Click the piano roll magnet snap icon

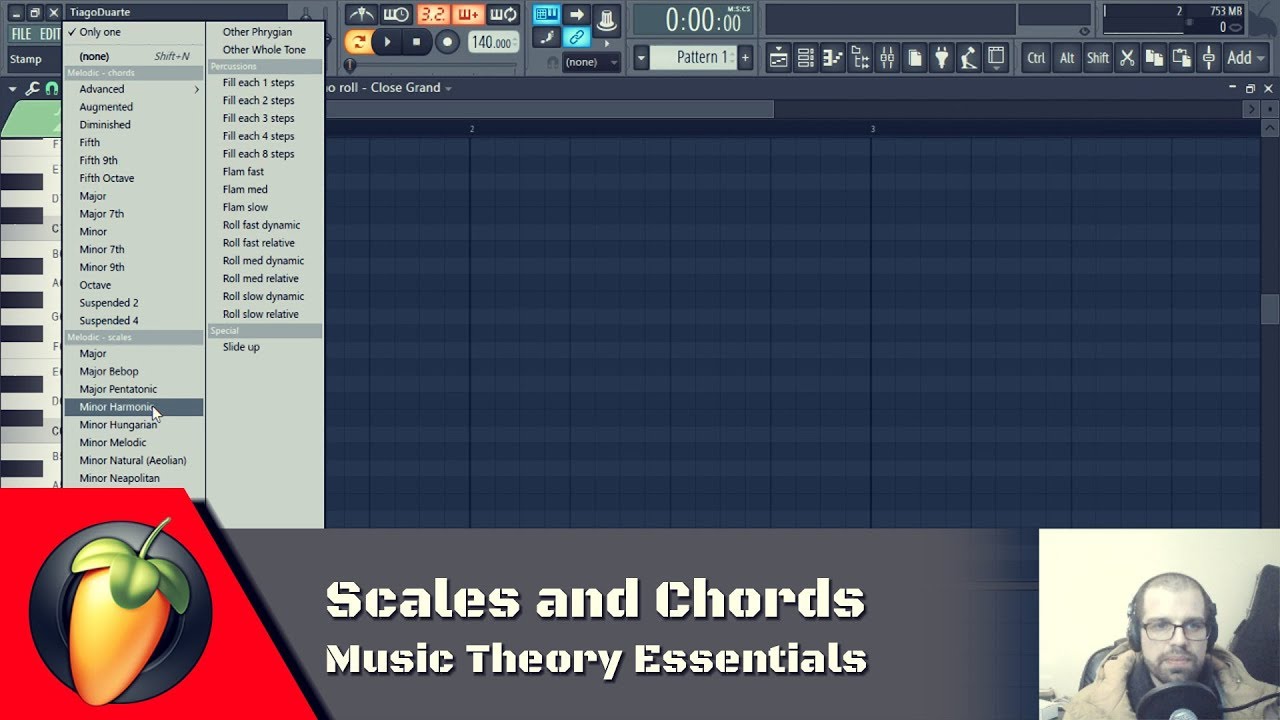pos(51,88)
